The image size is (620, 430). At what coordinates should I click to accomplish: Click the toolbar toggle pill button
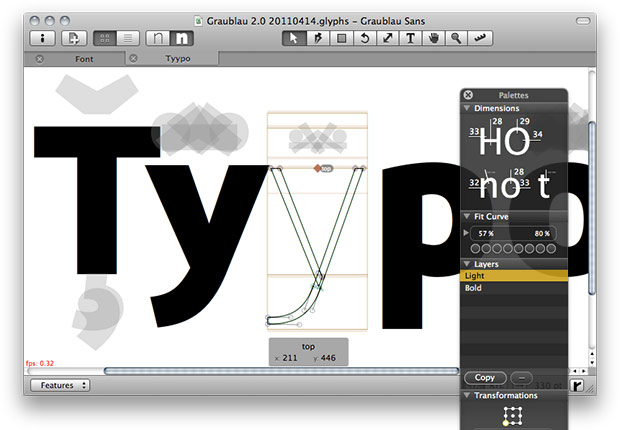583,21
